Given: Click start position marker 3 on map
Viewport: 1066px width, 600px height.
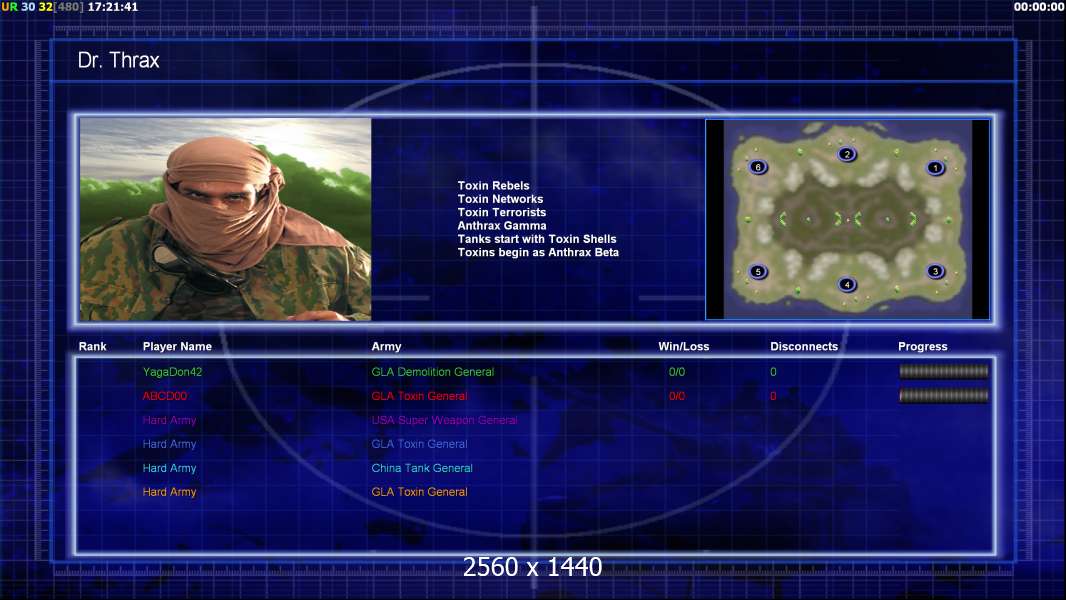Looking at the screenshot, I should [x=935, y=271].
